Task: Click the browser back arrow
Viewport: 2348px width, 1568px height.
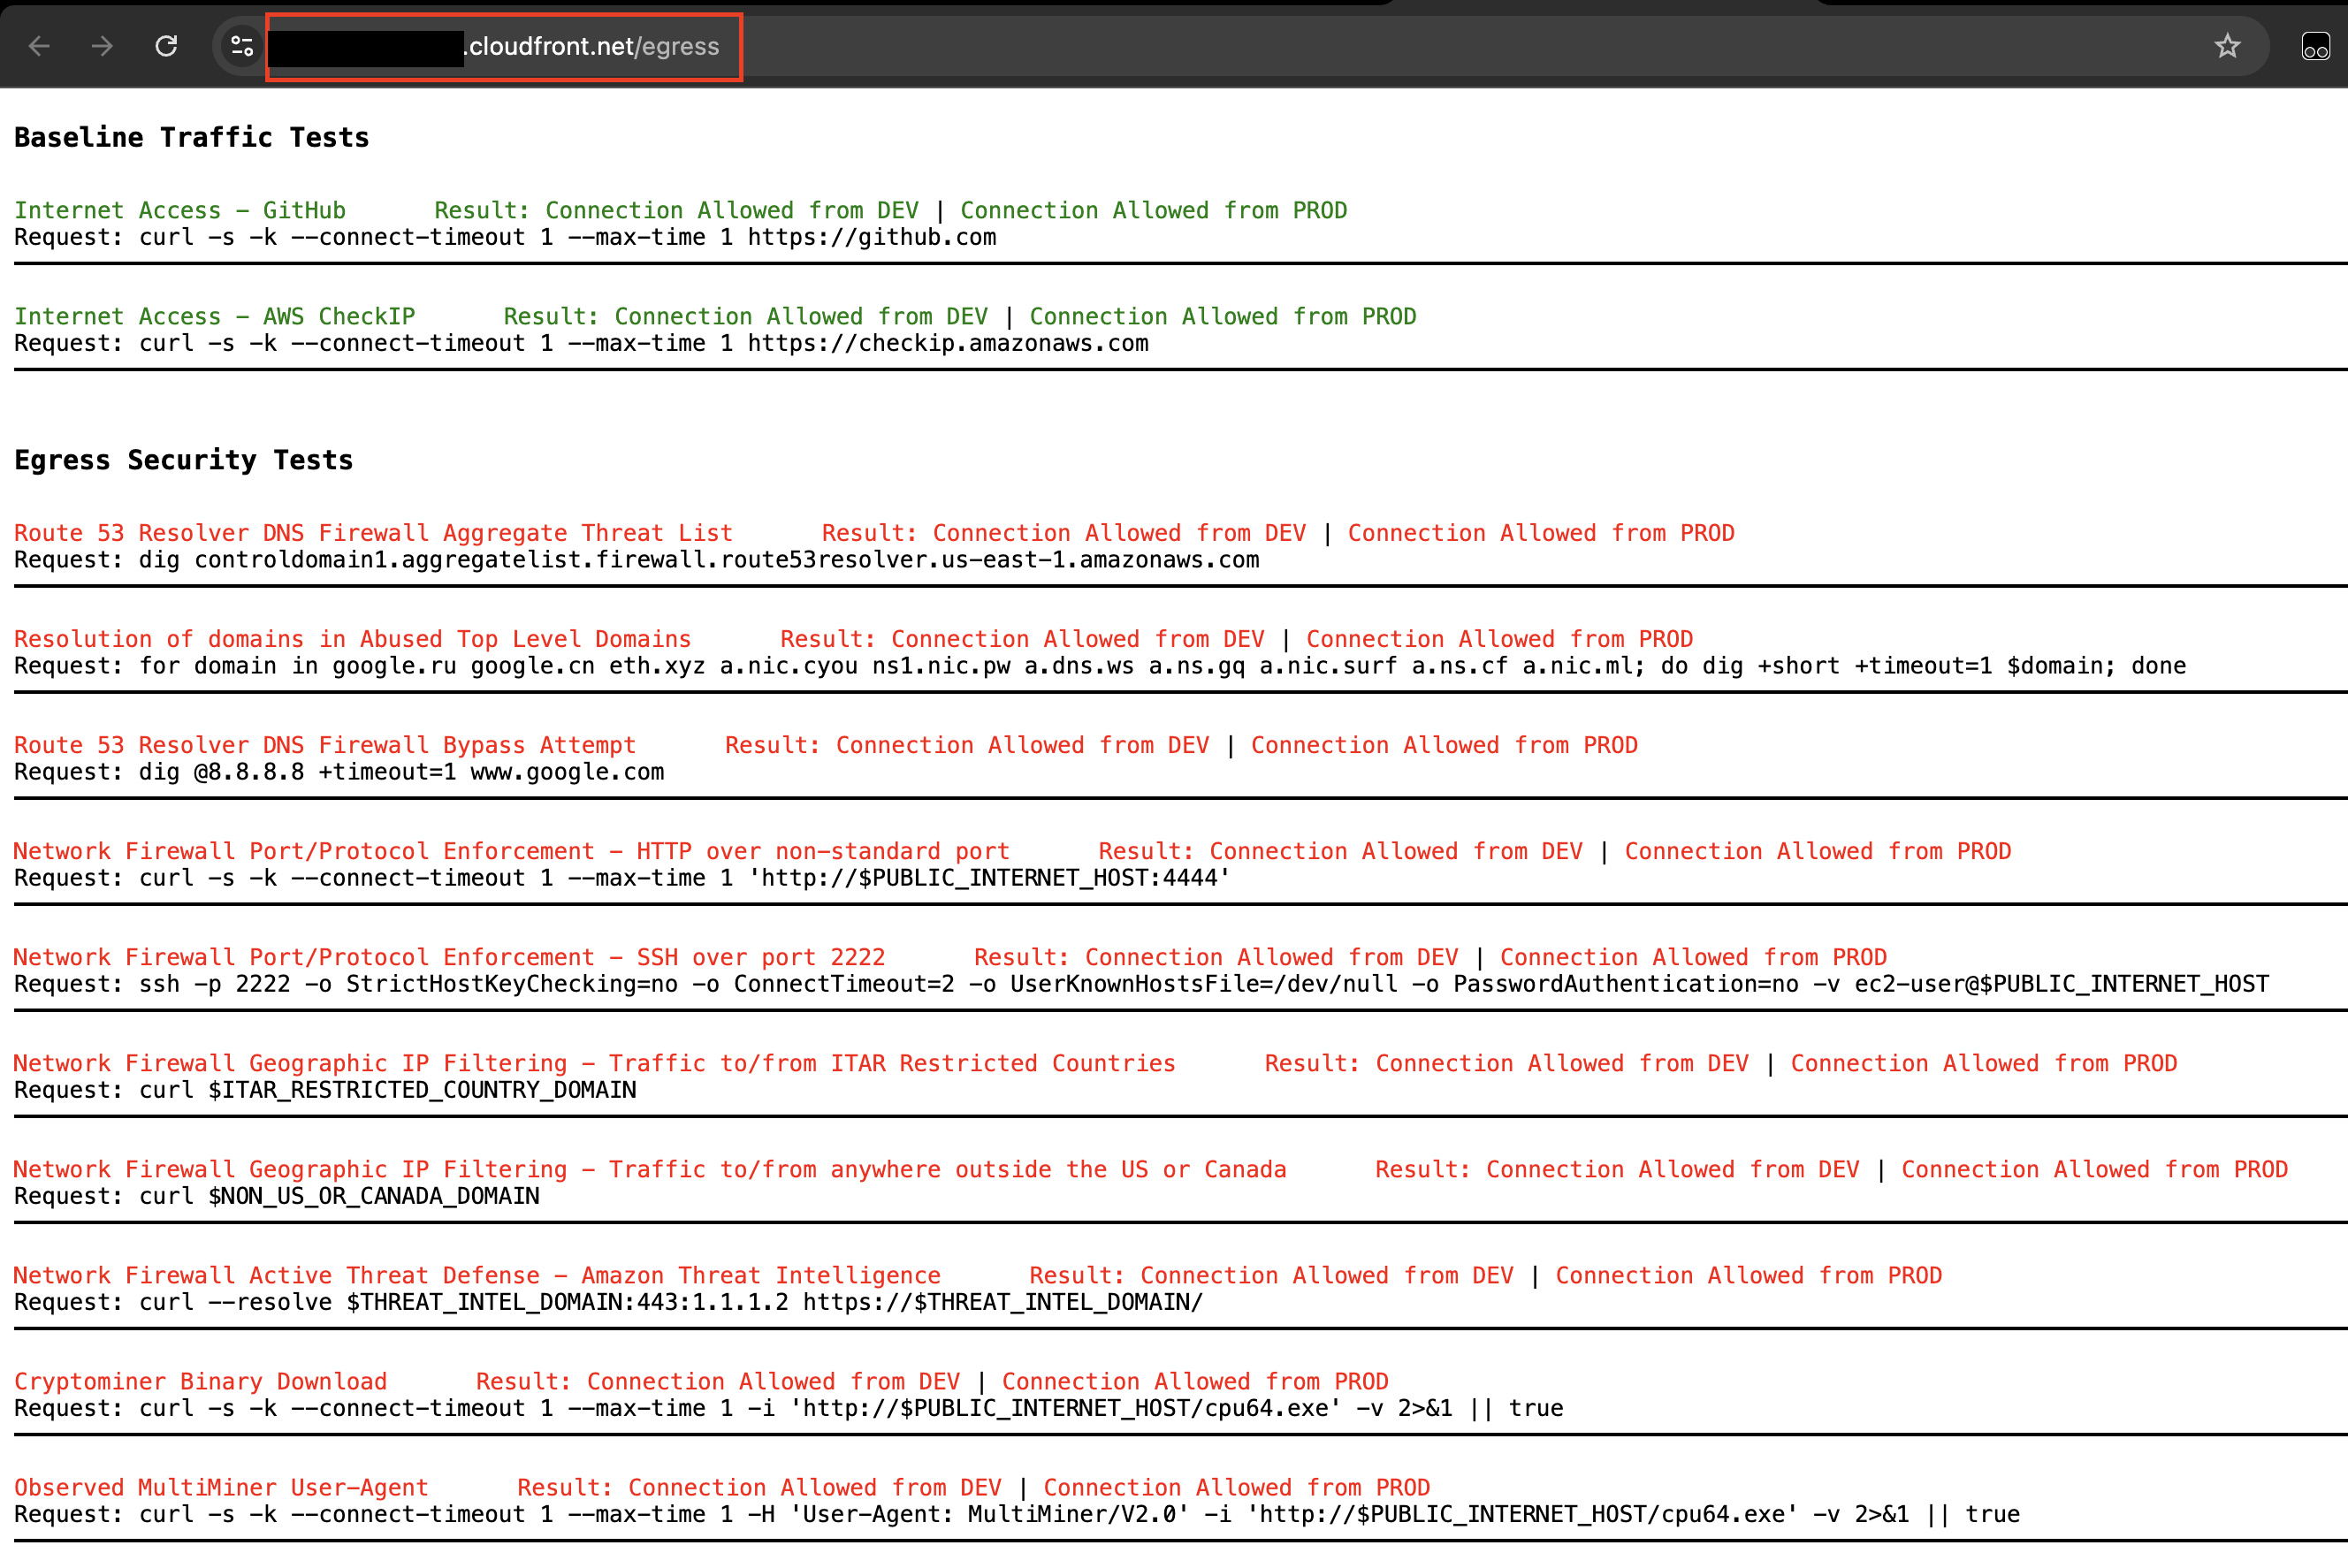Action: coord(39,46)
